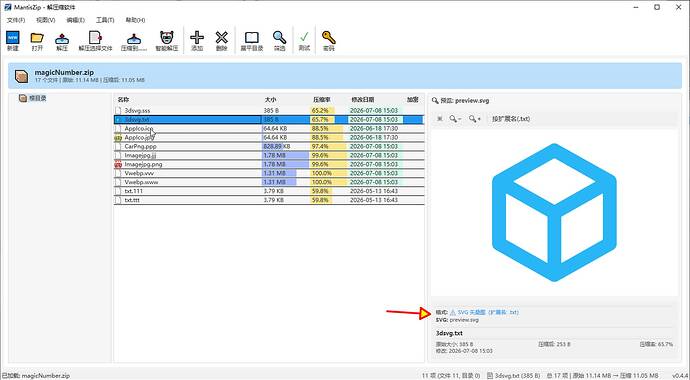Extract selected files using 解压选择文件 icon
The image size is (690, 380).
95,38
